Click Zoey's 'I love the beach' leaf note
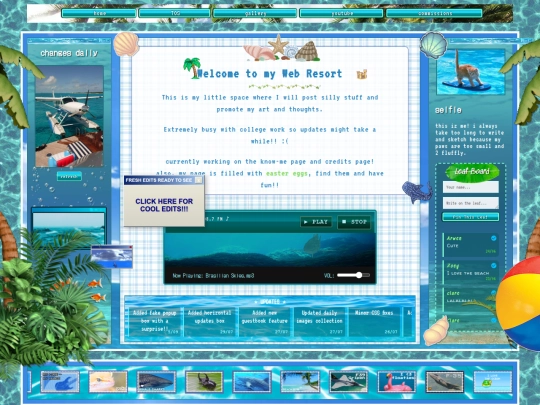Screen dimensions: 540x405 (470, 272)
